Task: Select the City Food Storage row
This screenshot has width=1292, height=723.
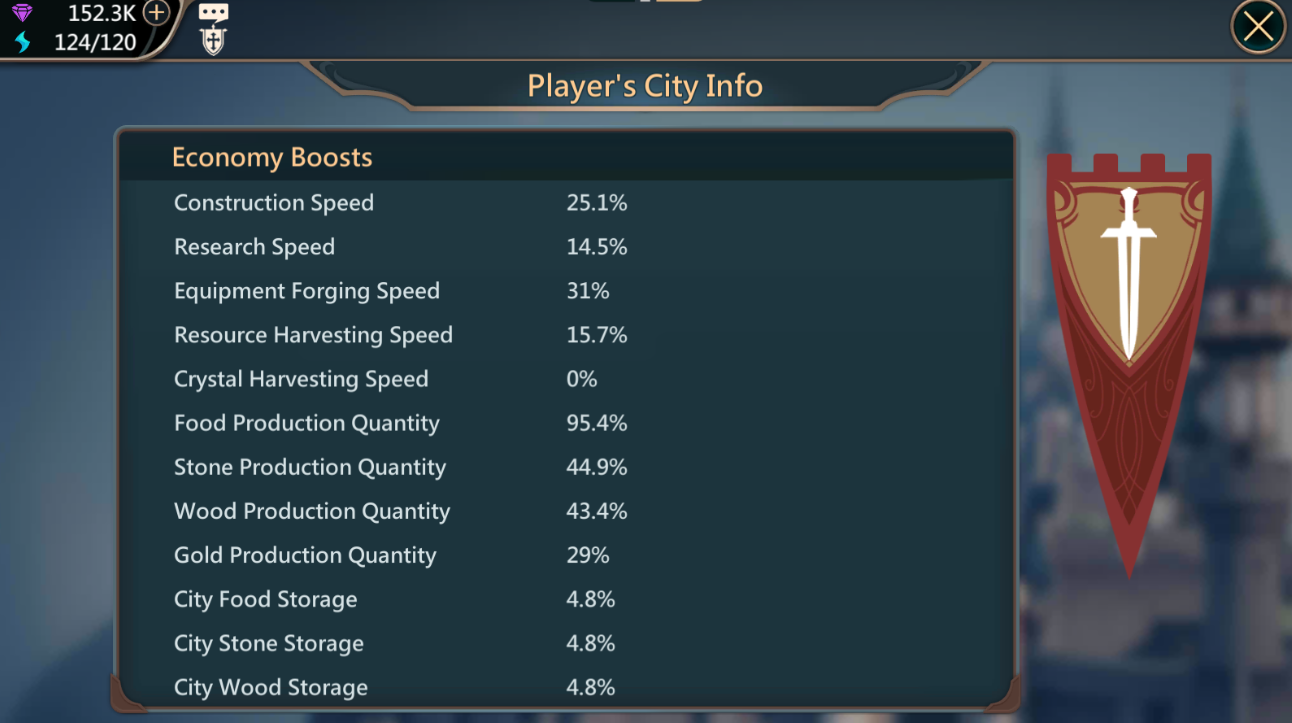Action: (566, 599)
